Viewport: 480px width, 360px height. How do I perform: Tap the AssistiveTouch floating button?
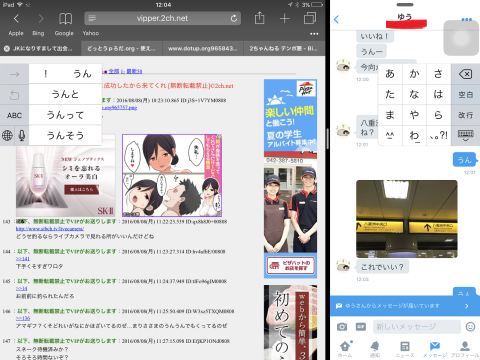point(461,38)
